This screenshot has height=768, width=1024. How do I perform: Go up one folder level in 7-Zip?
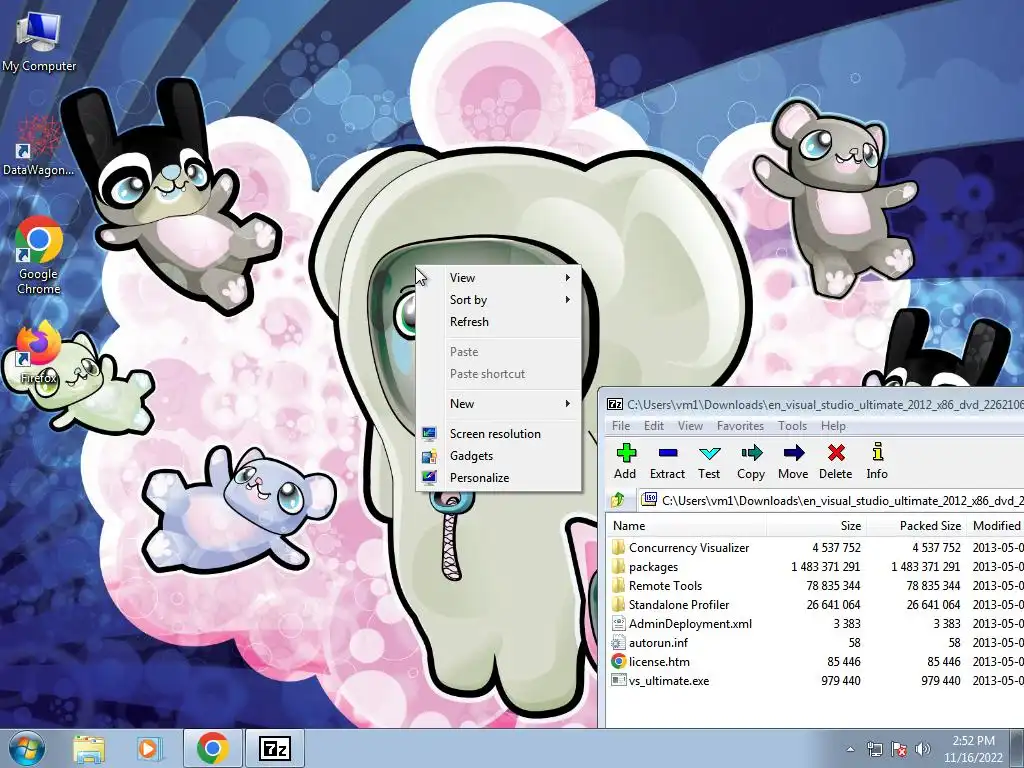tap(618, 500)
